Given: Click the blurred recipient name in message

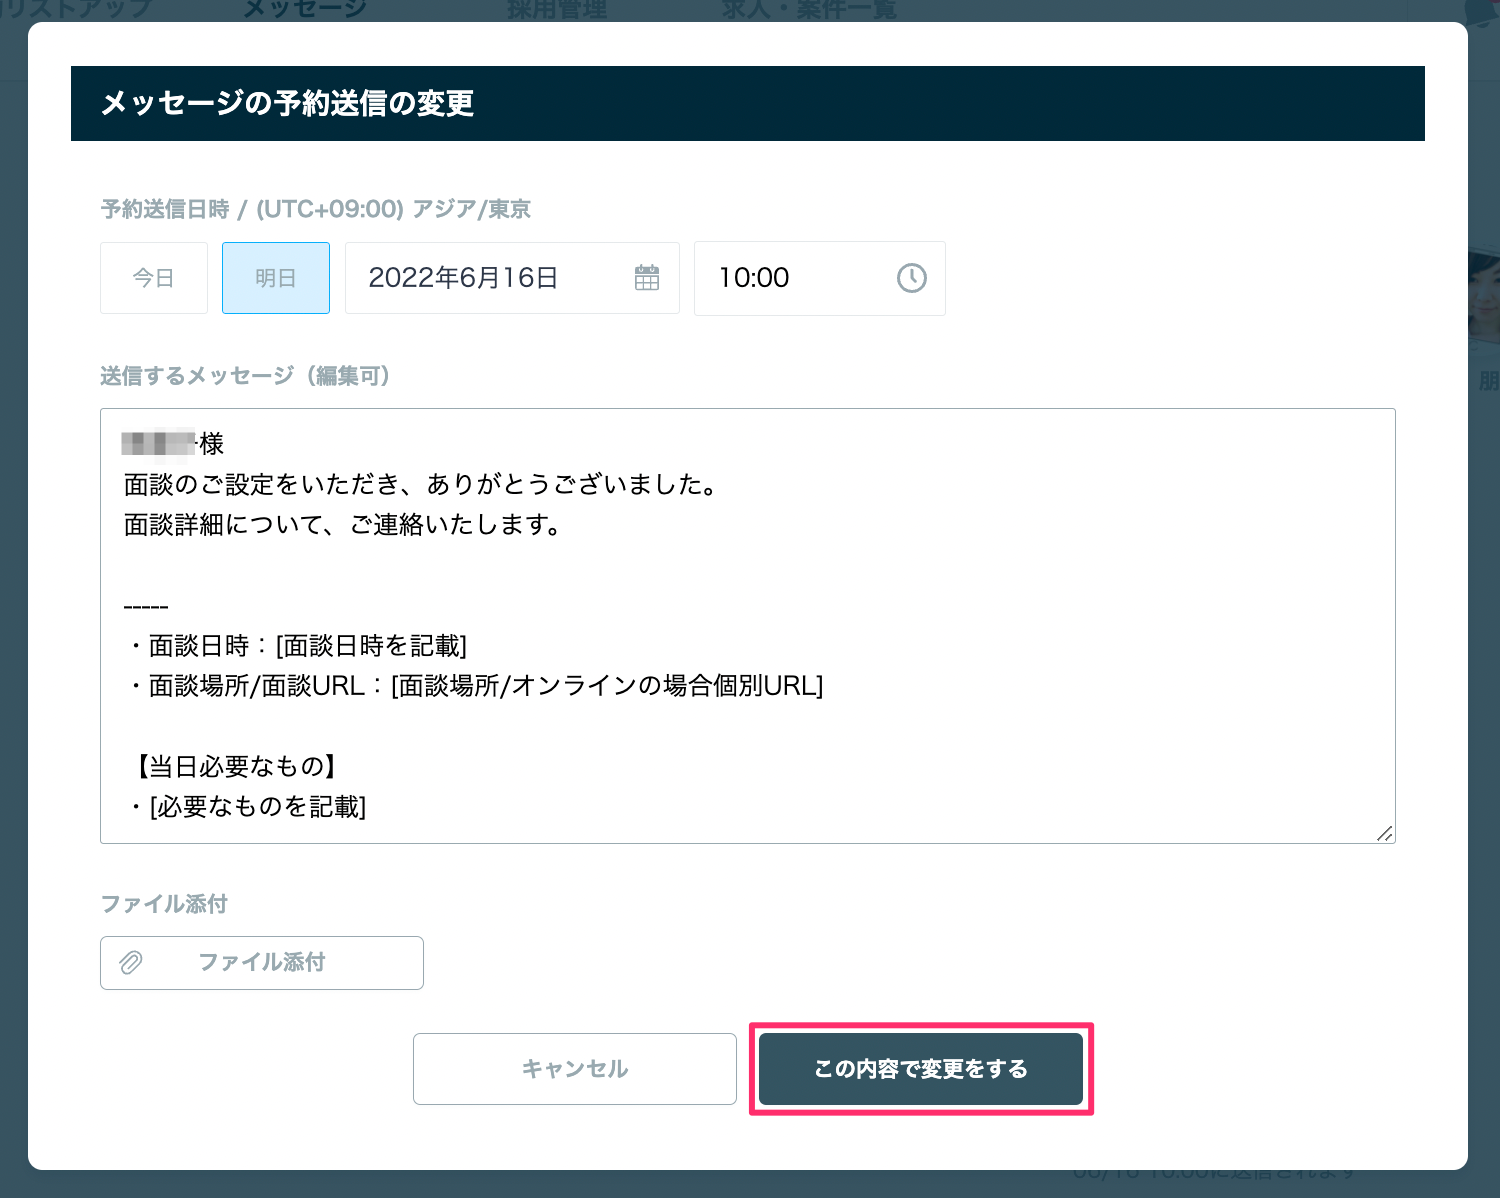Looking at the screenshot, I should click(x=159, y=443).
